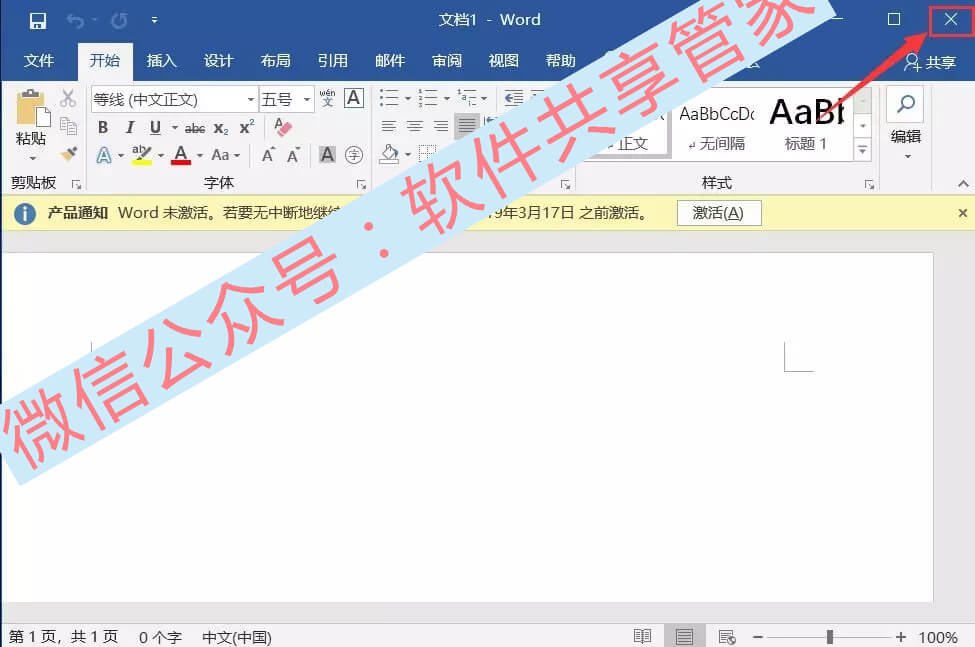Click the Paste clipboard icon
Viewport: 975px width, 647px height.
[x=31, y=109]
